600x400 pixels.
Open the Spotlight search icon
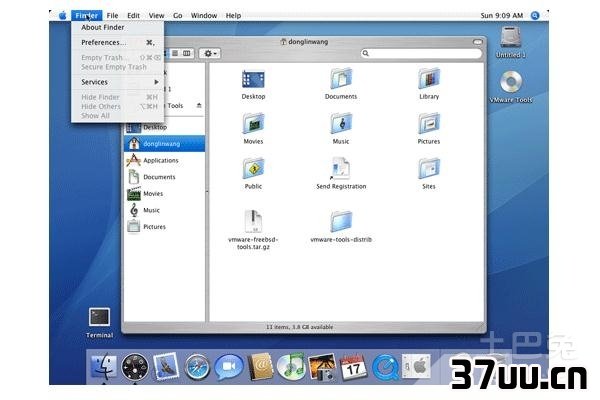[535, 16]
